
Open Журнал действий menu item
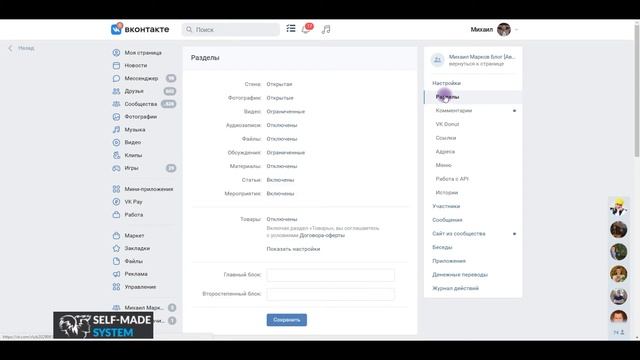(456, 288)
